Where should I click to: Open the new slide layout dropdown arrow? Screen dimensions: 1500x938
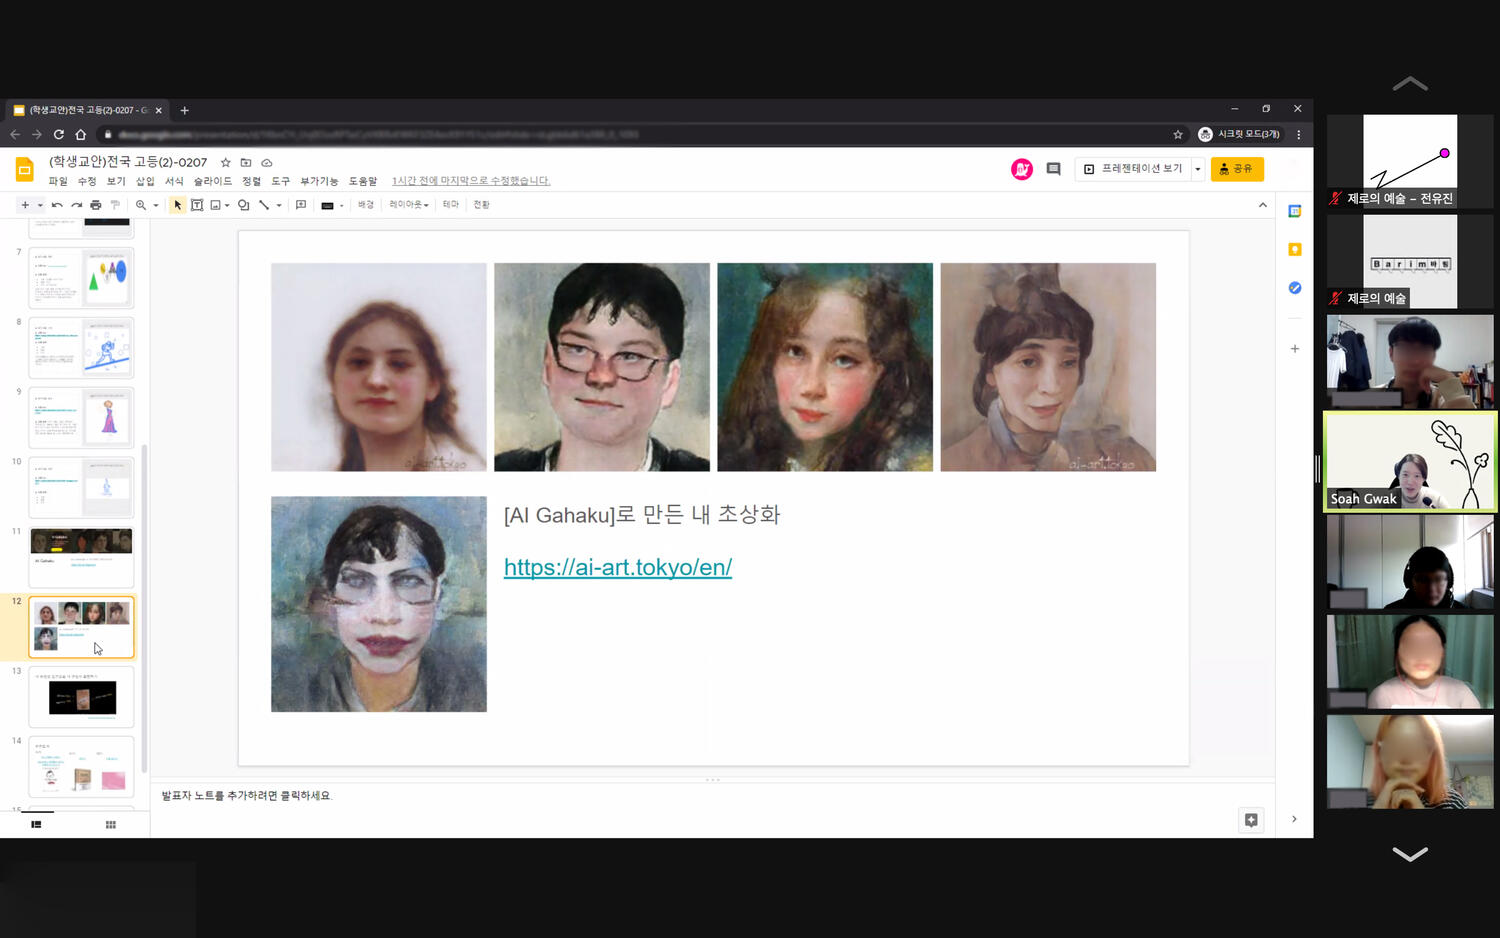pos(40,205)
